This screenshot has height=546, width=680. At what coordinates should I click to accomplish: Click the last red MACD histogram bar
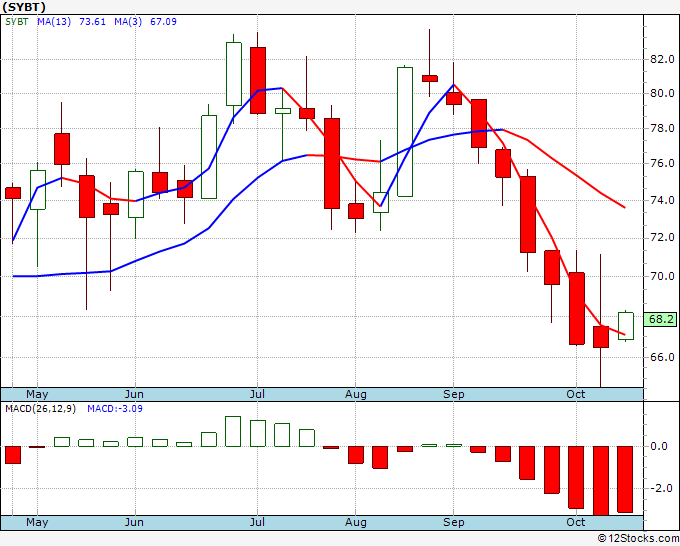625,479
